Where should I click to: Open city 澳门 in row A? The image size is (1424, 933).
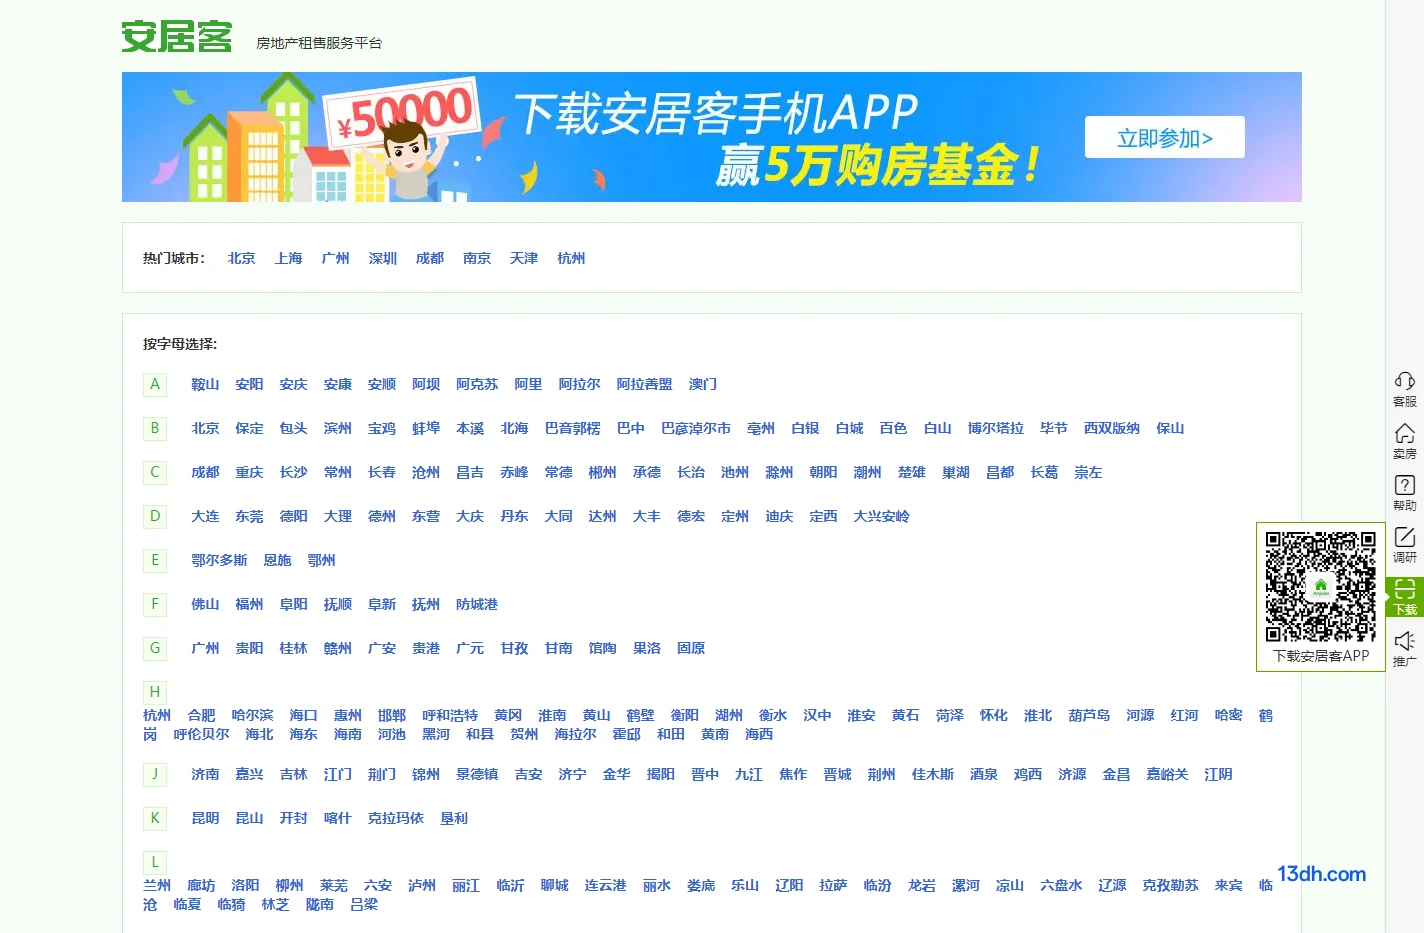coord(702,384)
